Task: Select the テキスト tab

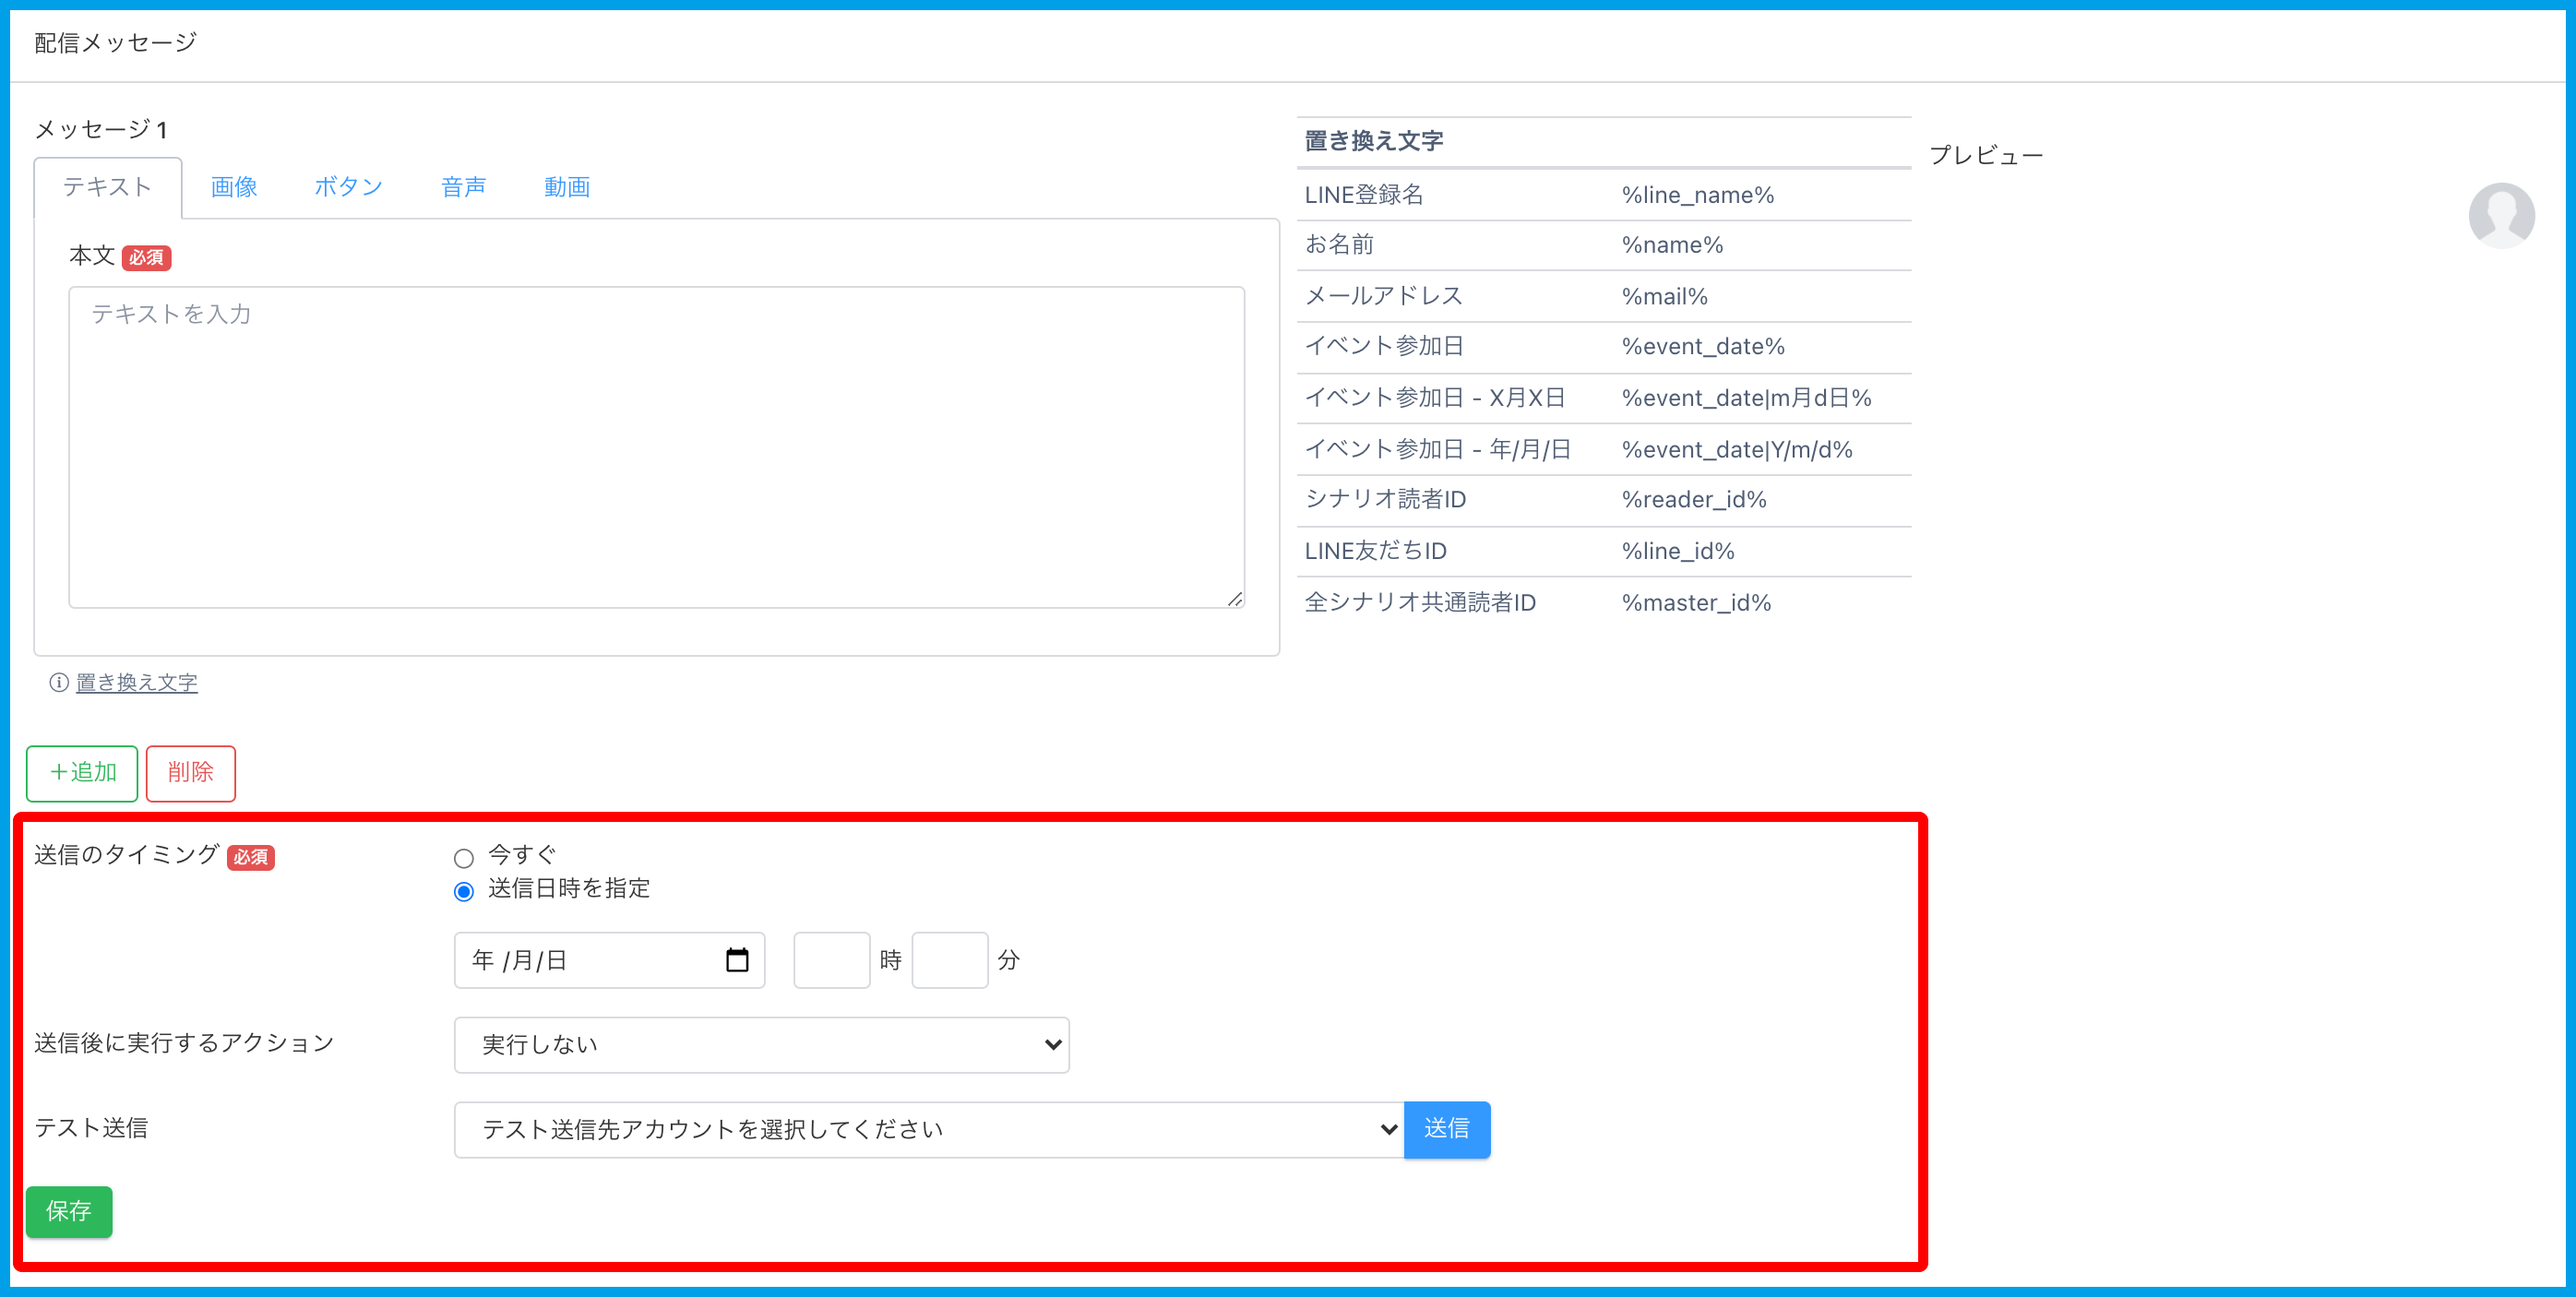Action: pos(108,187)
